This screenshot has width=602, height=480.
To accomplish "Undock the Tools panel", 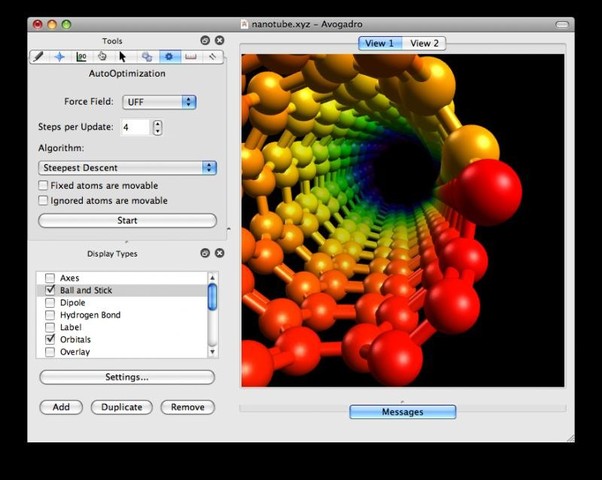I will tap(205, 40).
